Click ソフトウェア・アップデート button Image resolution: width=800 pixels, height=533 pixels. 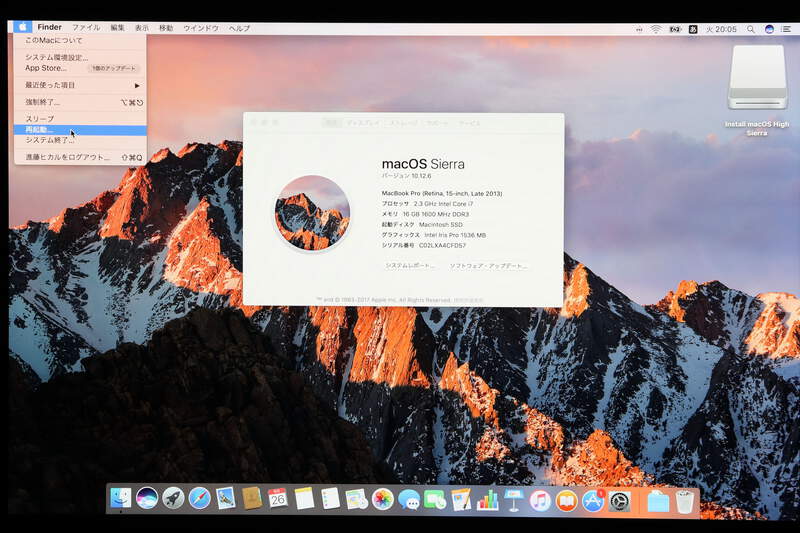tap(488, 266)
